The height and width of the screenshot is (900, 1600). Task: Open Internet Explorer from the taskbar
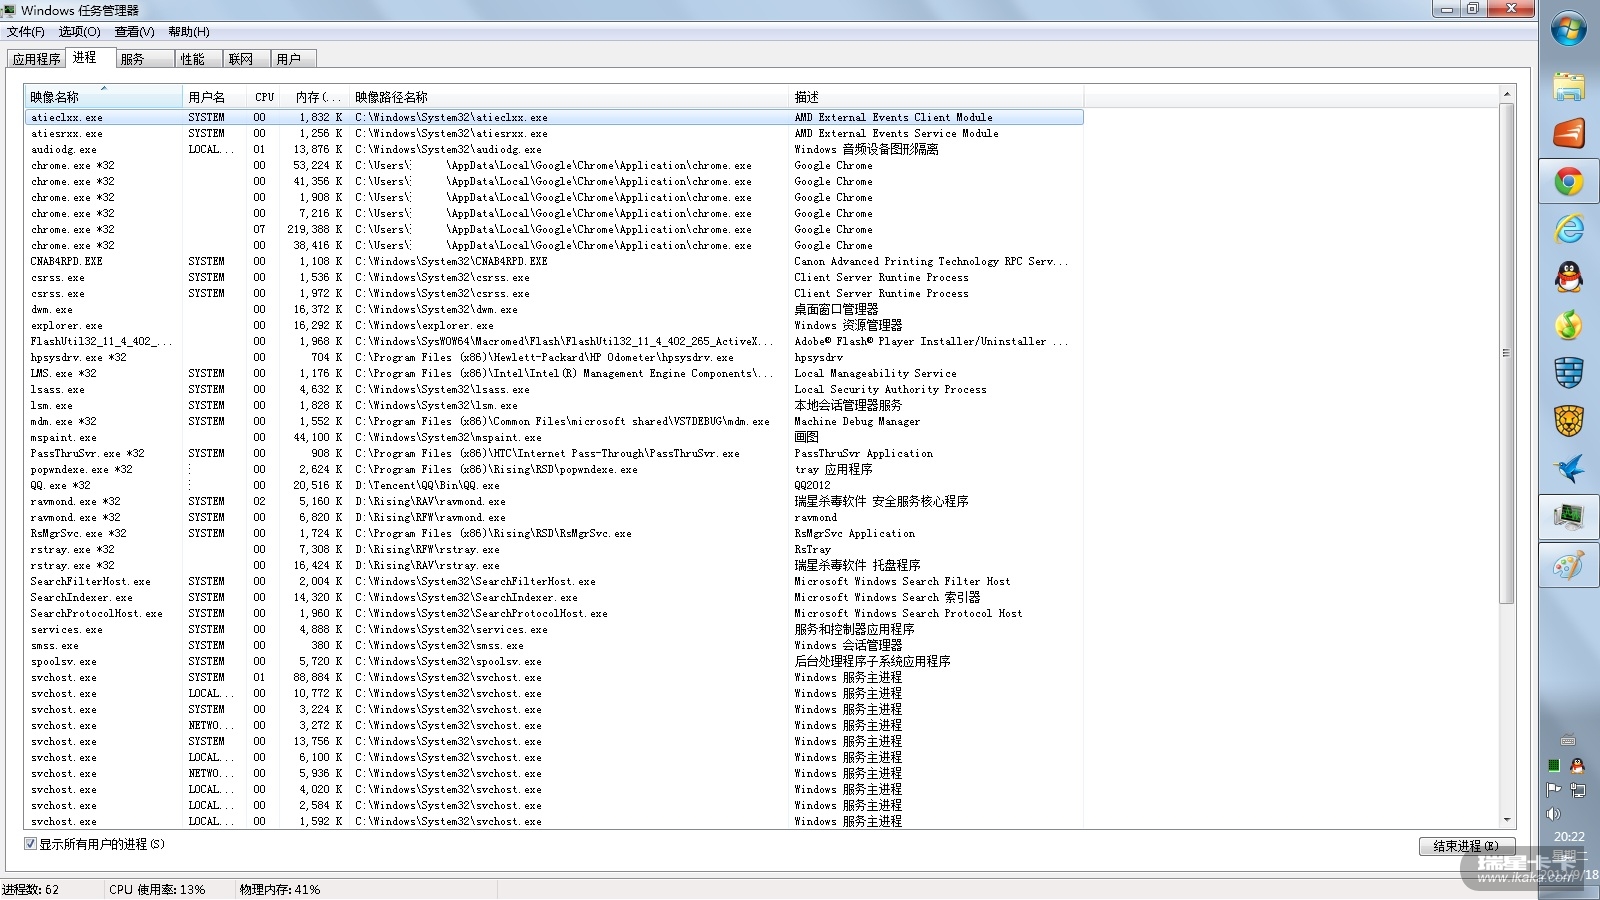pyautogui.click(x=1568, y=229)
